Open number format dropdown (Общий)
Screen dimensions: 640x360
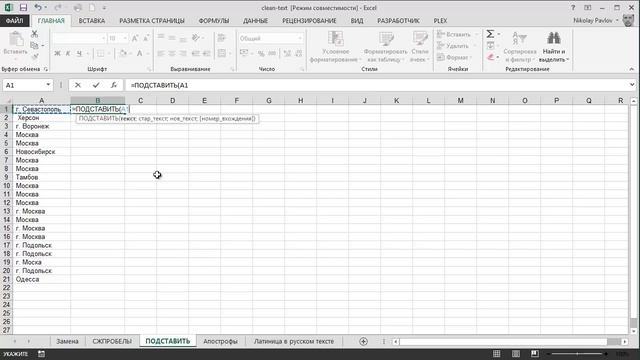point(300,38)
